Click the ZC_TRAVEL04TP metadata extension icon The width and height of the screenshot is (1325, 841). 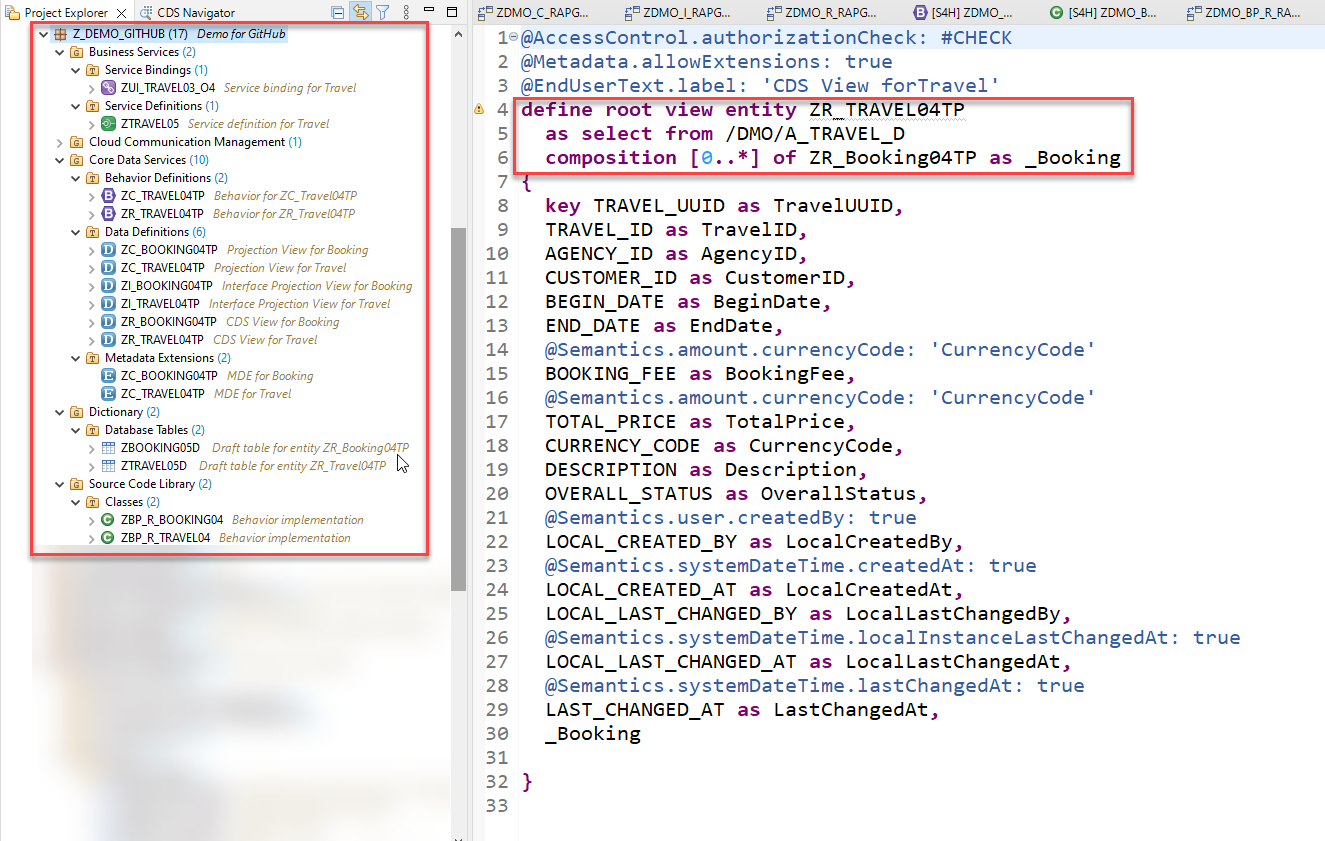pyautogui.click(x=109, y=394)
